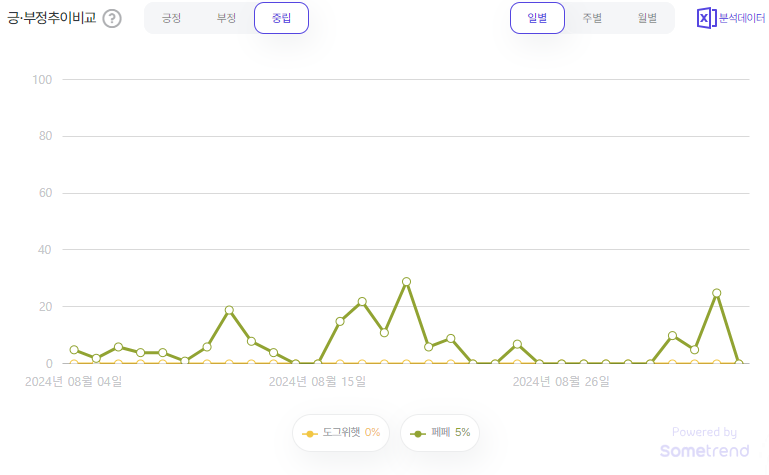The image size is (769, 475).
Task: Click the last 페페 peak near 25
Action: click(x=717, y=293)
